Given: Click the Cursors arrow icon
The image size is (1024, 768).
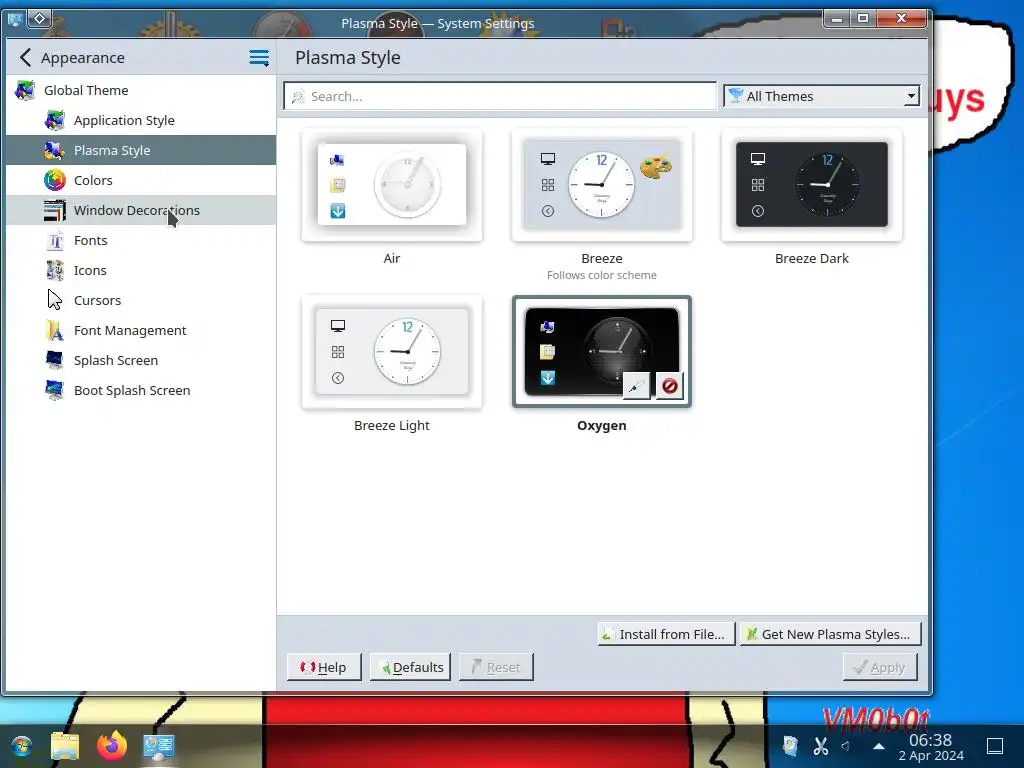Looking at the screenshot, I should point(55,300).
